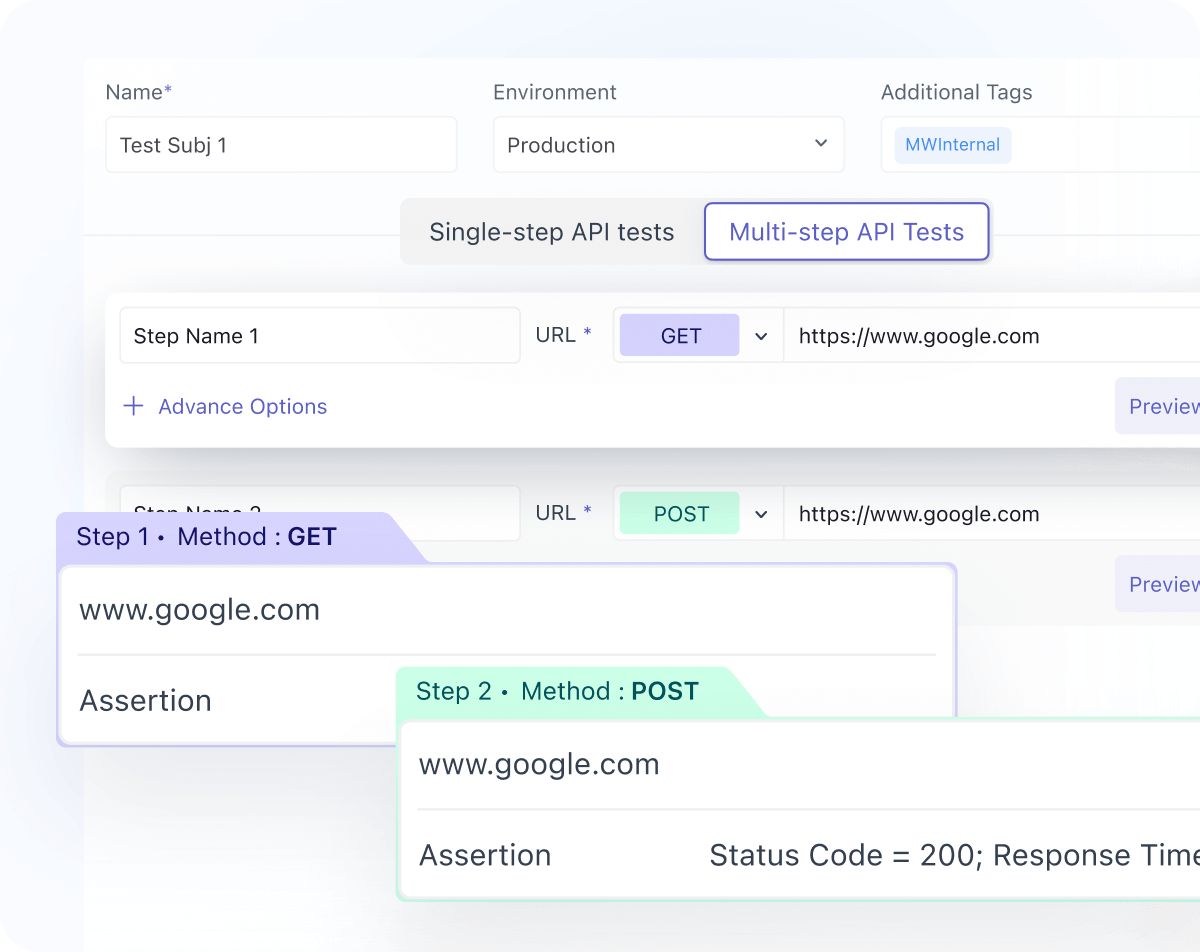Open the Environment dropdown showing Production

668,145
